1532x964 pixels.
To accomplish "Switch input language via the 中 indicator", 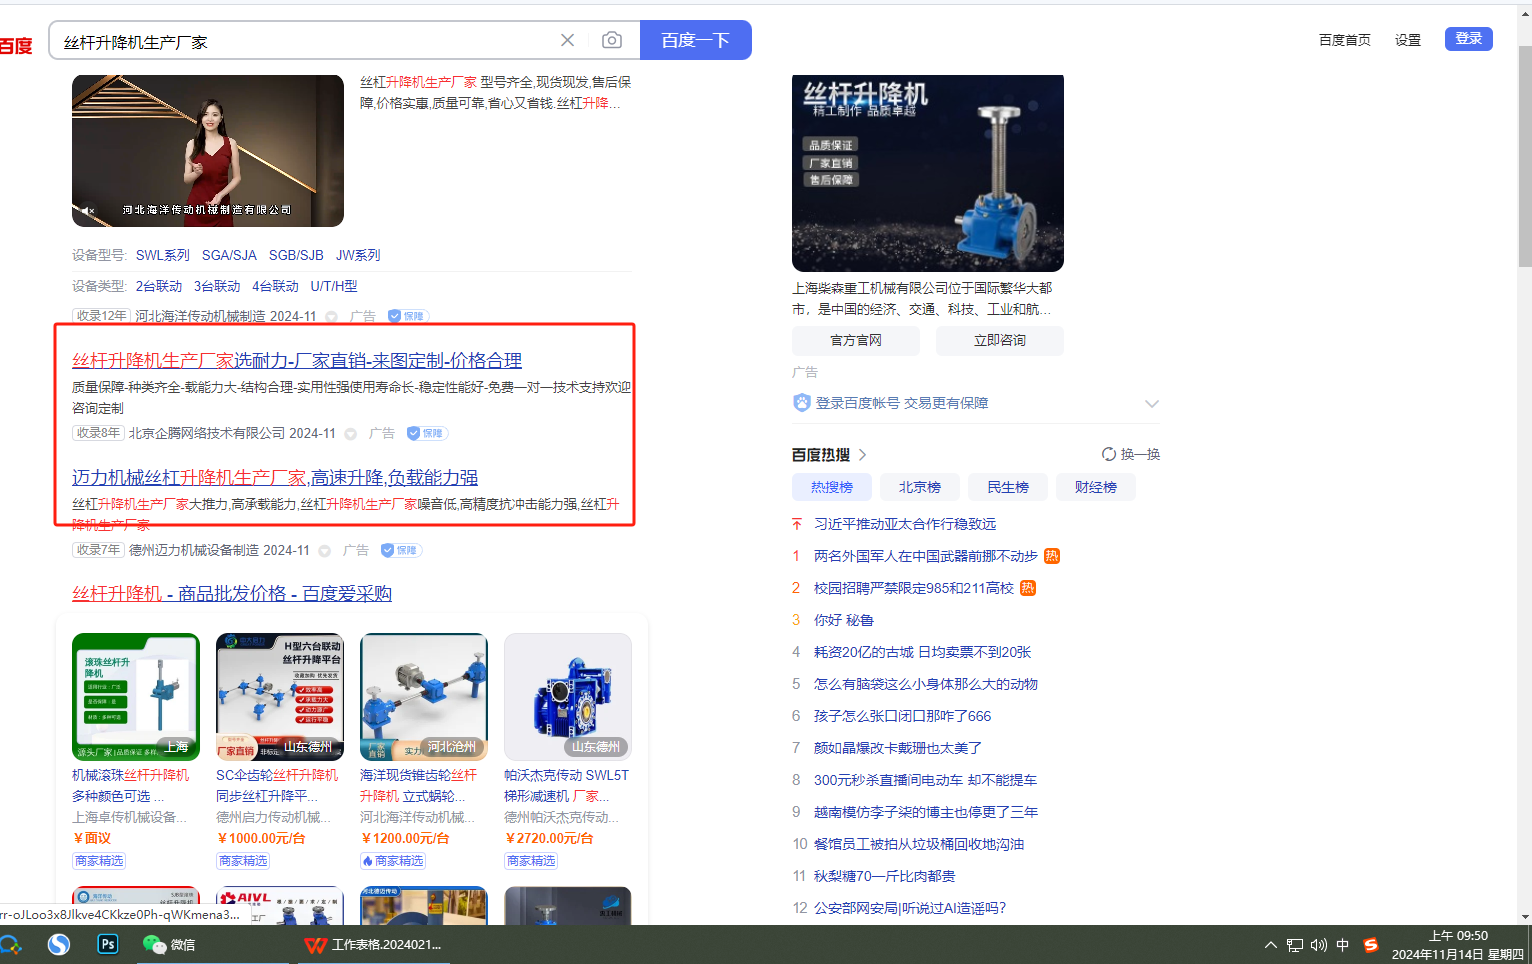I will coord(1343,945).
